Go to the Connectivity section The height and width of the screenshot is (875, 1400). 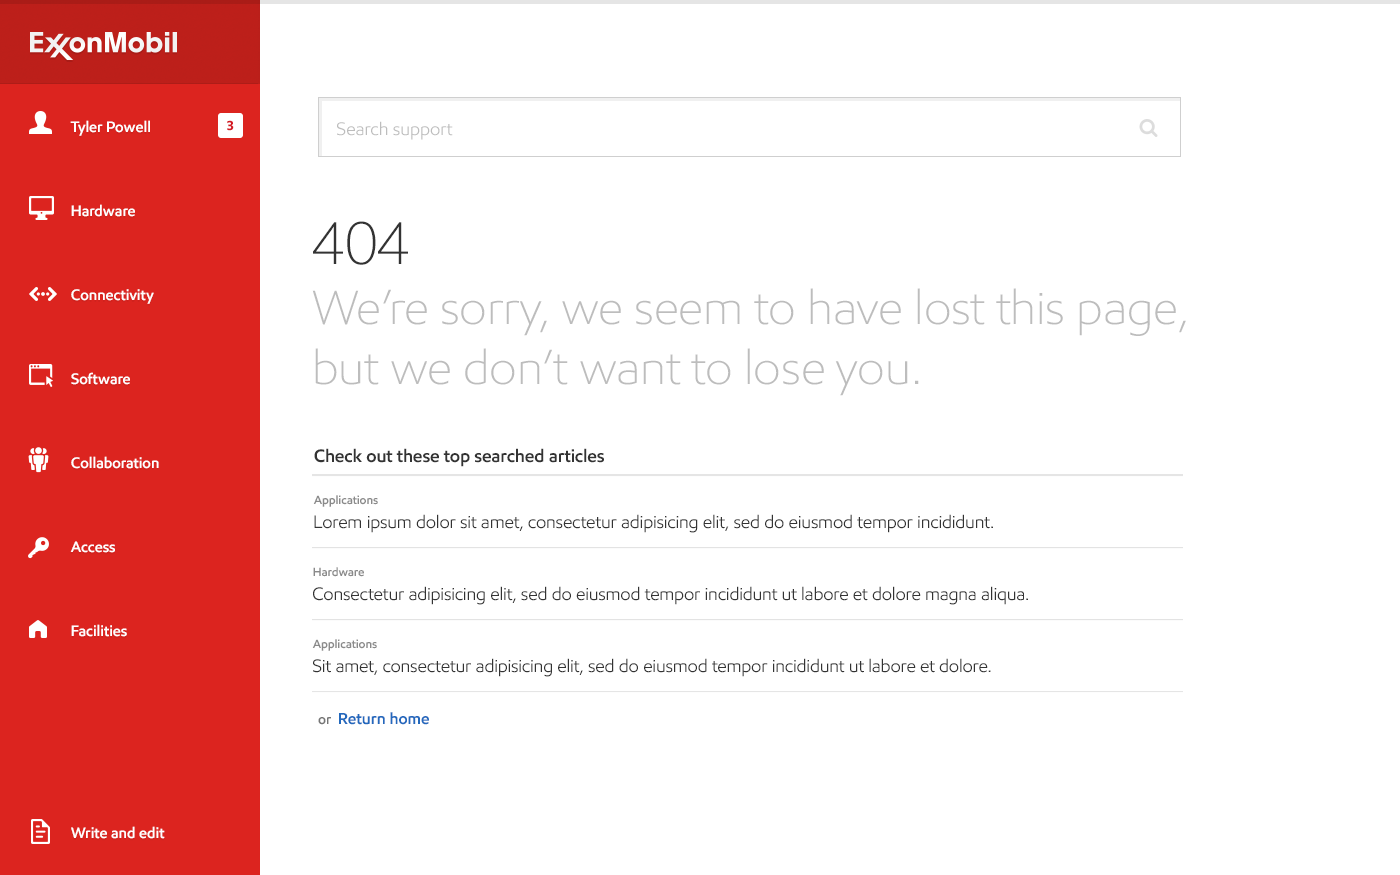[112, 295]
